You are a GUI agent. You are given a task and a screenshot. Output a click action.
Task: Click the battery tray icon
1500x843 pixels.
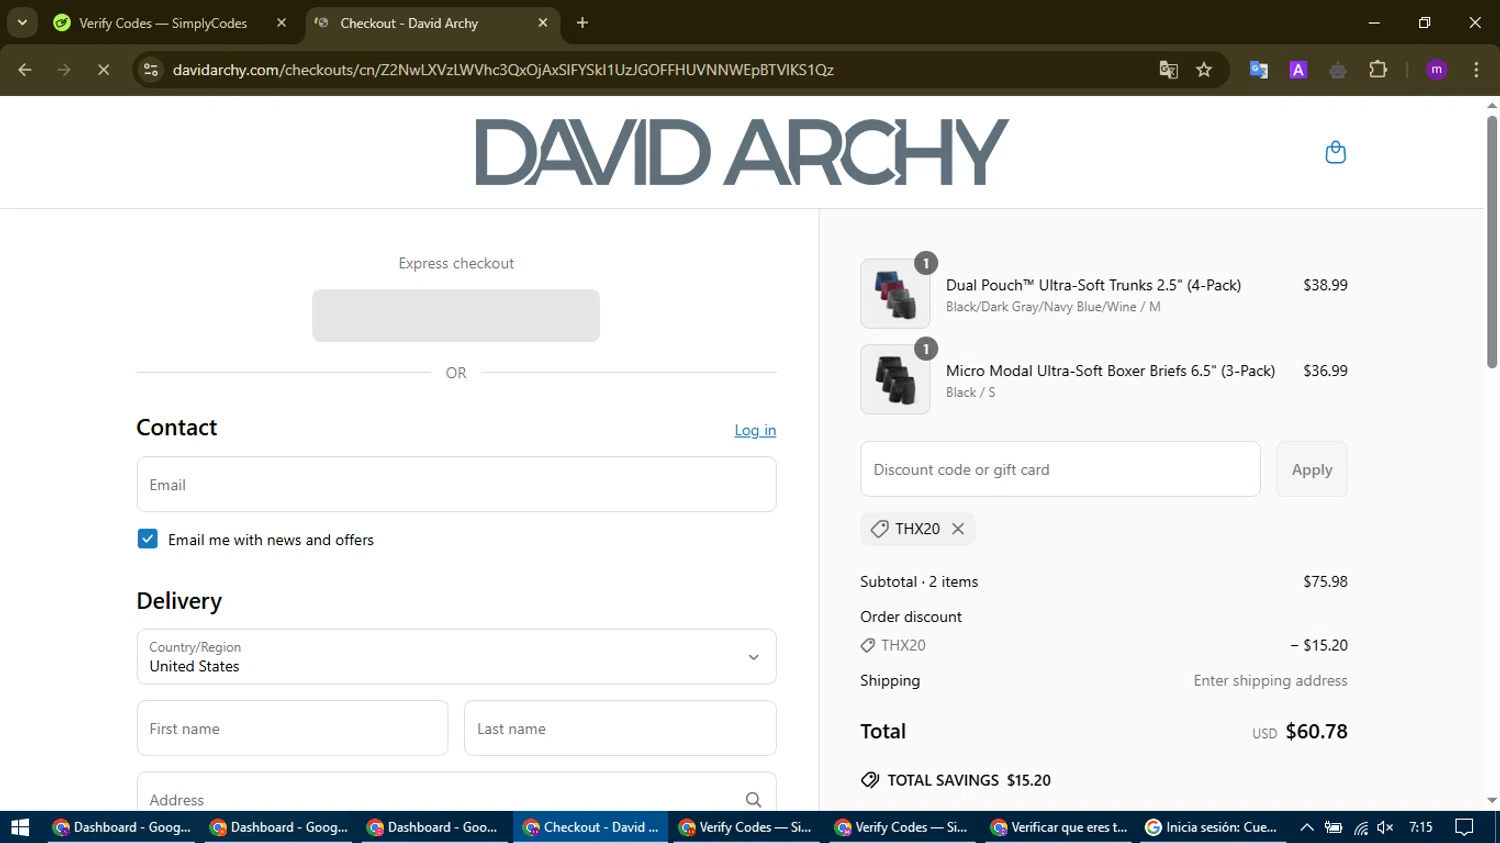click(1333, 827)
